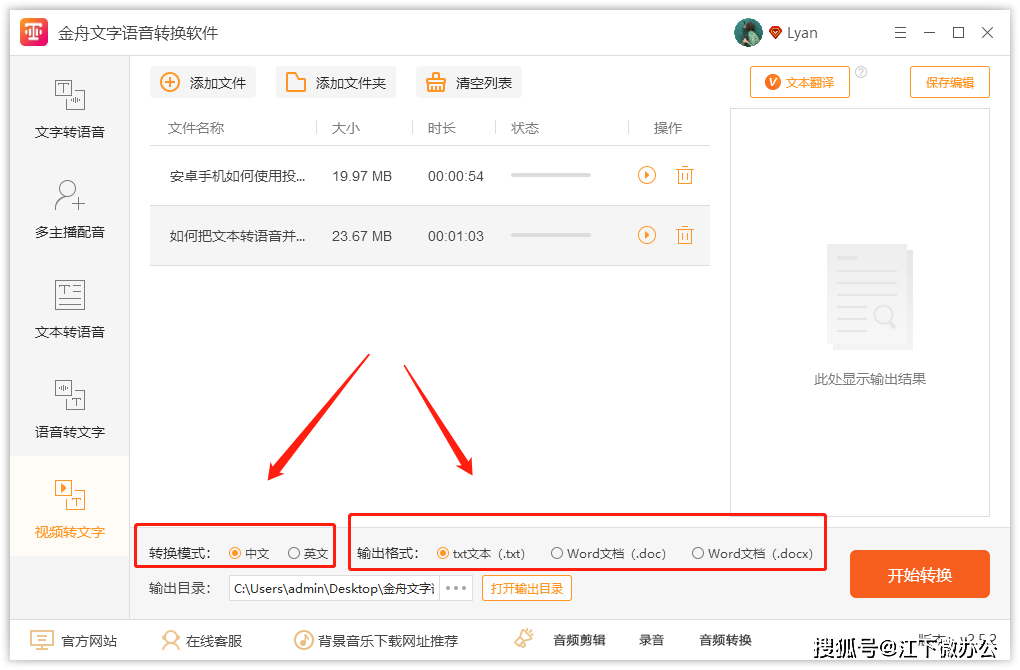
Task: Clear the list with 清空列表
Action: tap(469, 83)
